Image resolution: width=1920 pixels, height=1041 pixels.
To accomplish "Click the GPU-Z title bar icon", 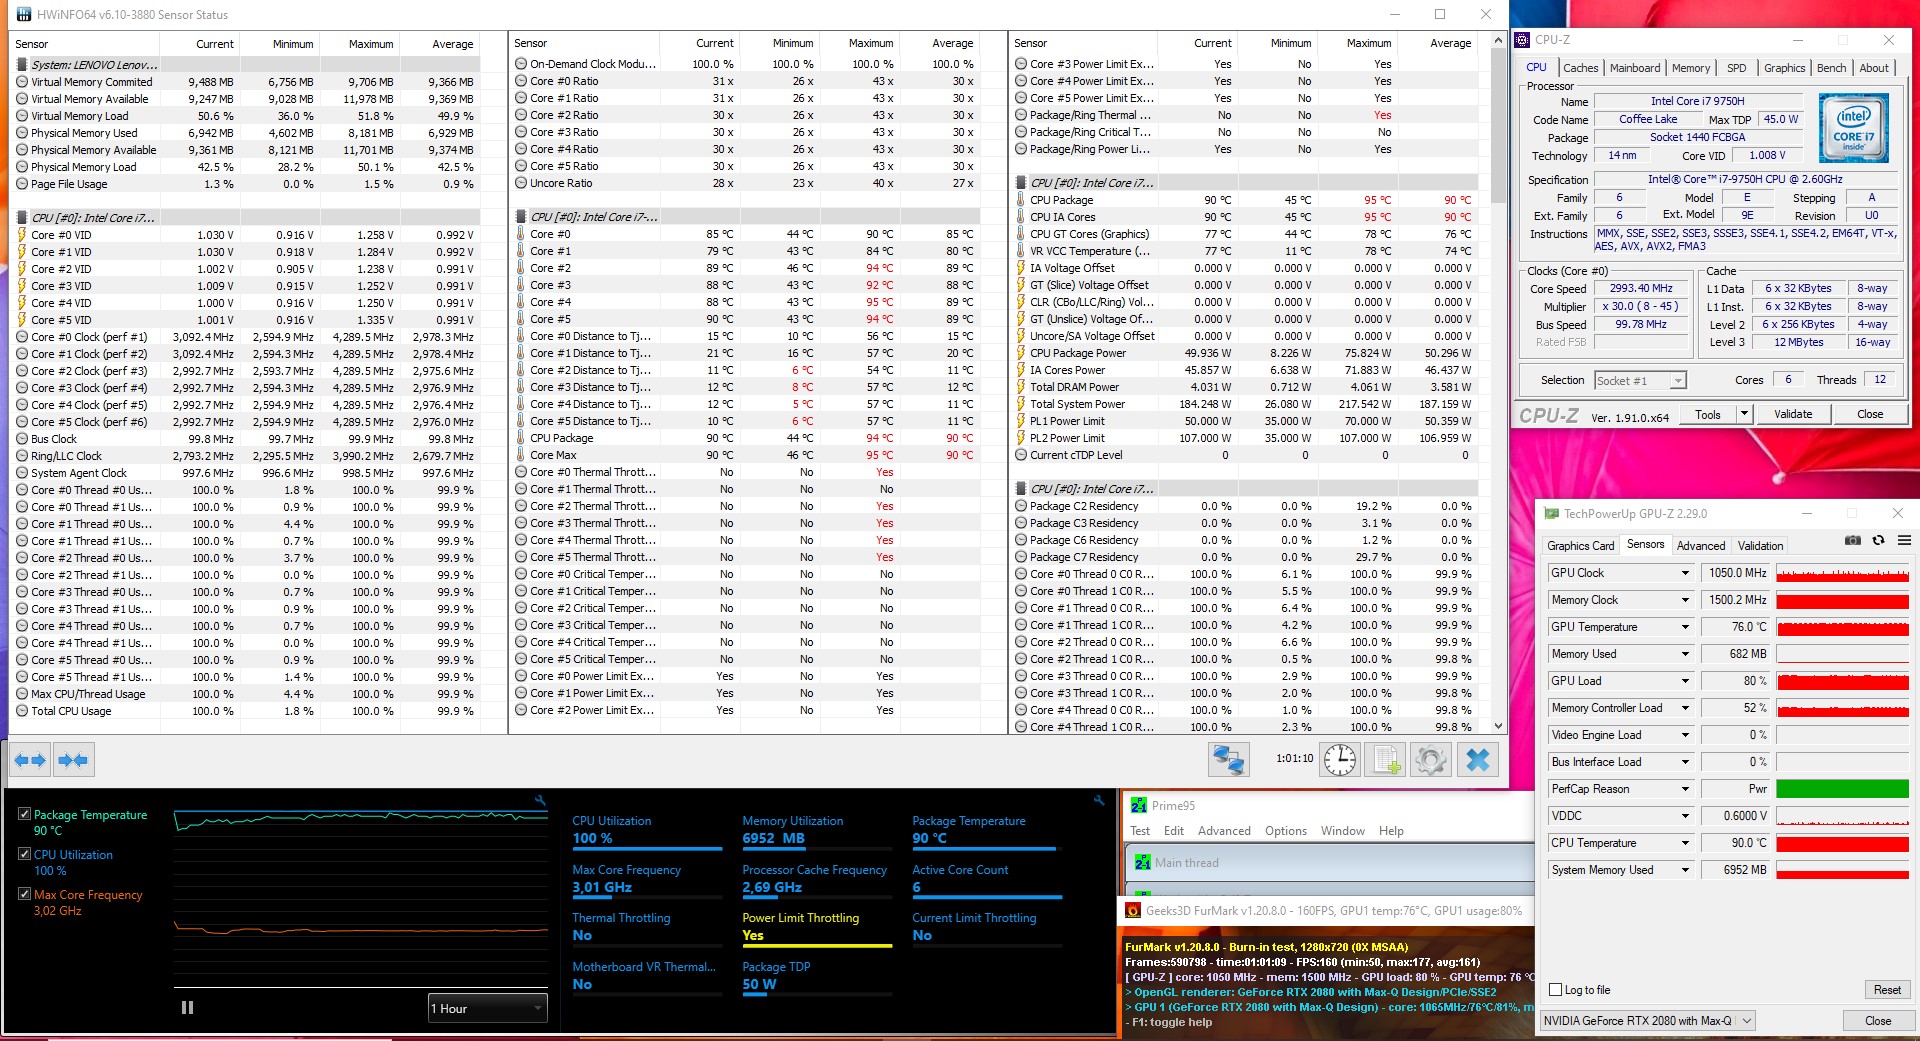I will pyautogui.click(x=1551, y=513).
